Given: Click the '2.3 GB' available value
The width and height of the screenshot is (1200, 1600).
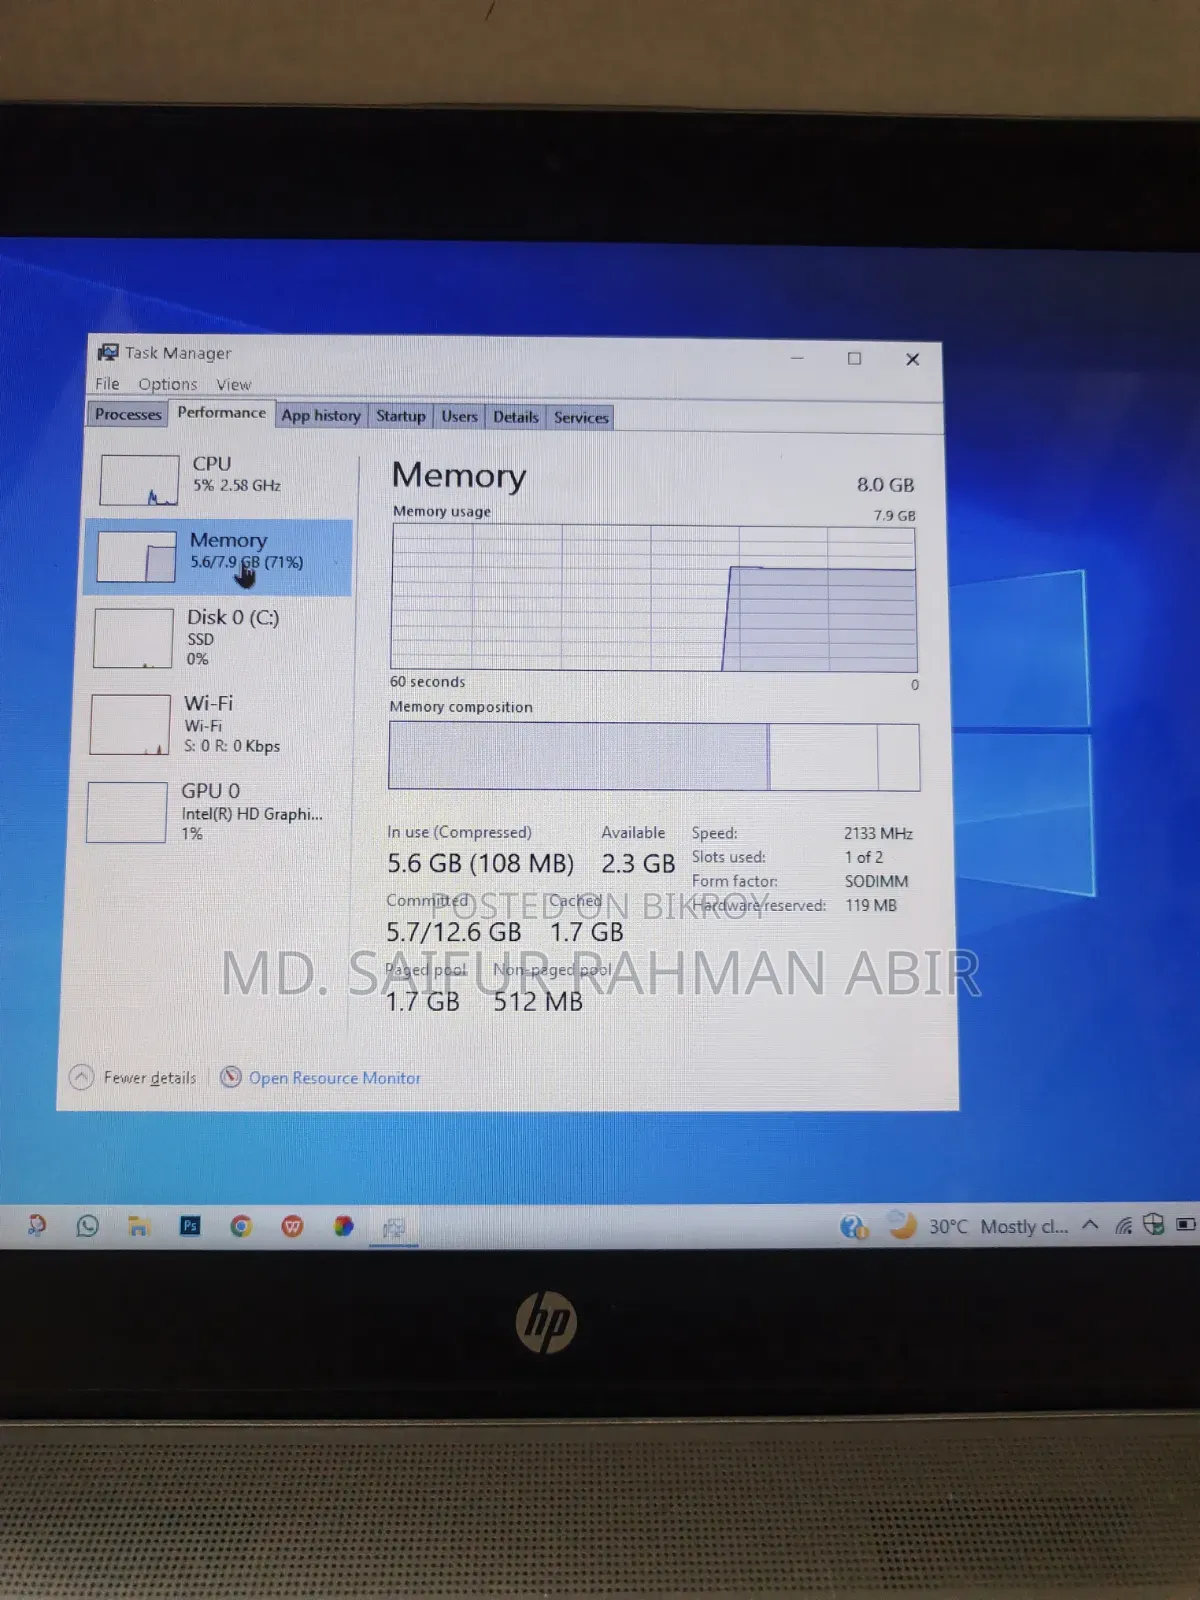Looking at the screenshot, I should 638,863.
